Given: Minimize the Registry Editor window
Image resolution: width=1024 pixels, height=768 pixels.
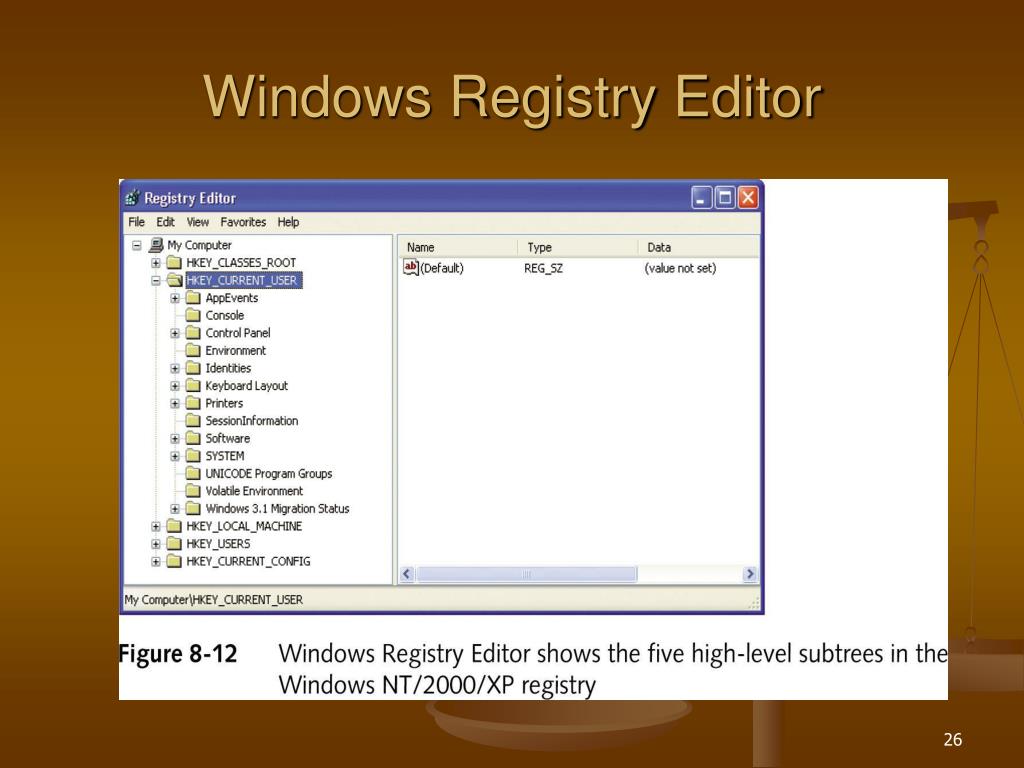Looking at the screenshot, I should (701, 197).
